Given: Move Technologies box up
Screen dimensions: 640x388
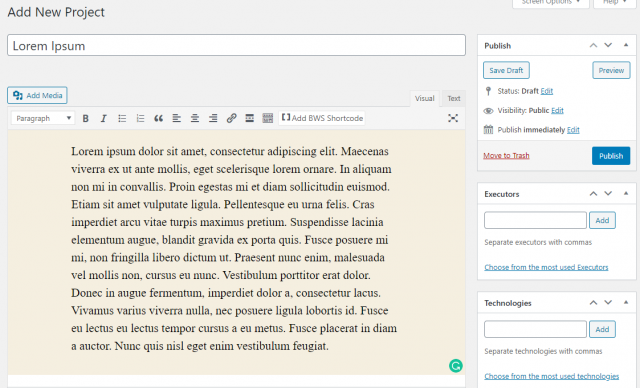Looking at the screenshot, I should coord(593,303).
